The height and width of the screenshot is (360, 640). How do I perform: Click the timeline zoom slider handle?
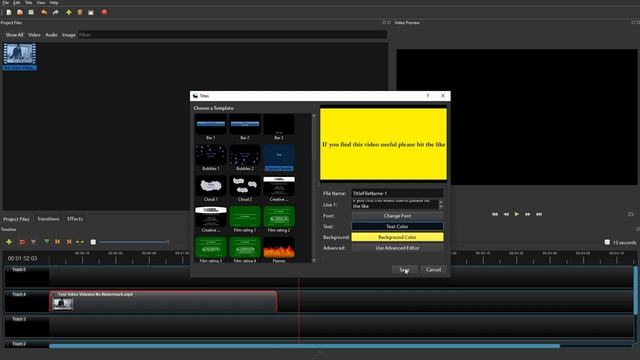[93, 242]
